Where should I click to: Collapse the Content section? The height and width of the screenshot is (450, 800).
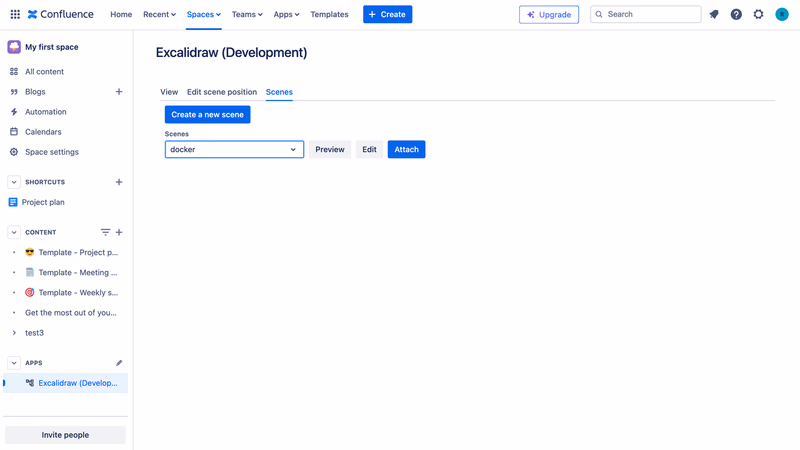(x=14, y=232)
